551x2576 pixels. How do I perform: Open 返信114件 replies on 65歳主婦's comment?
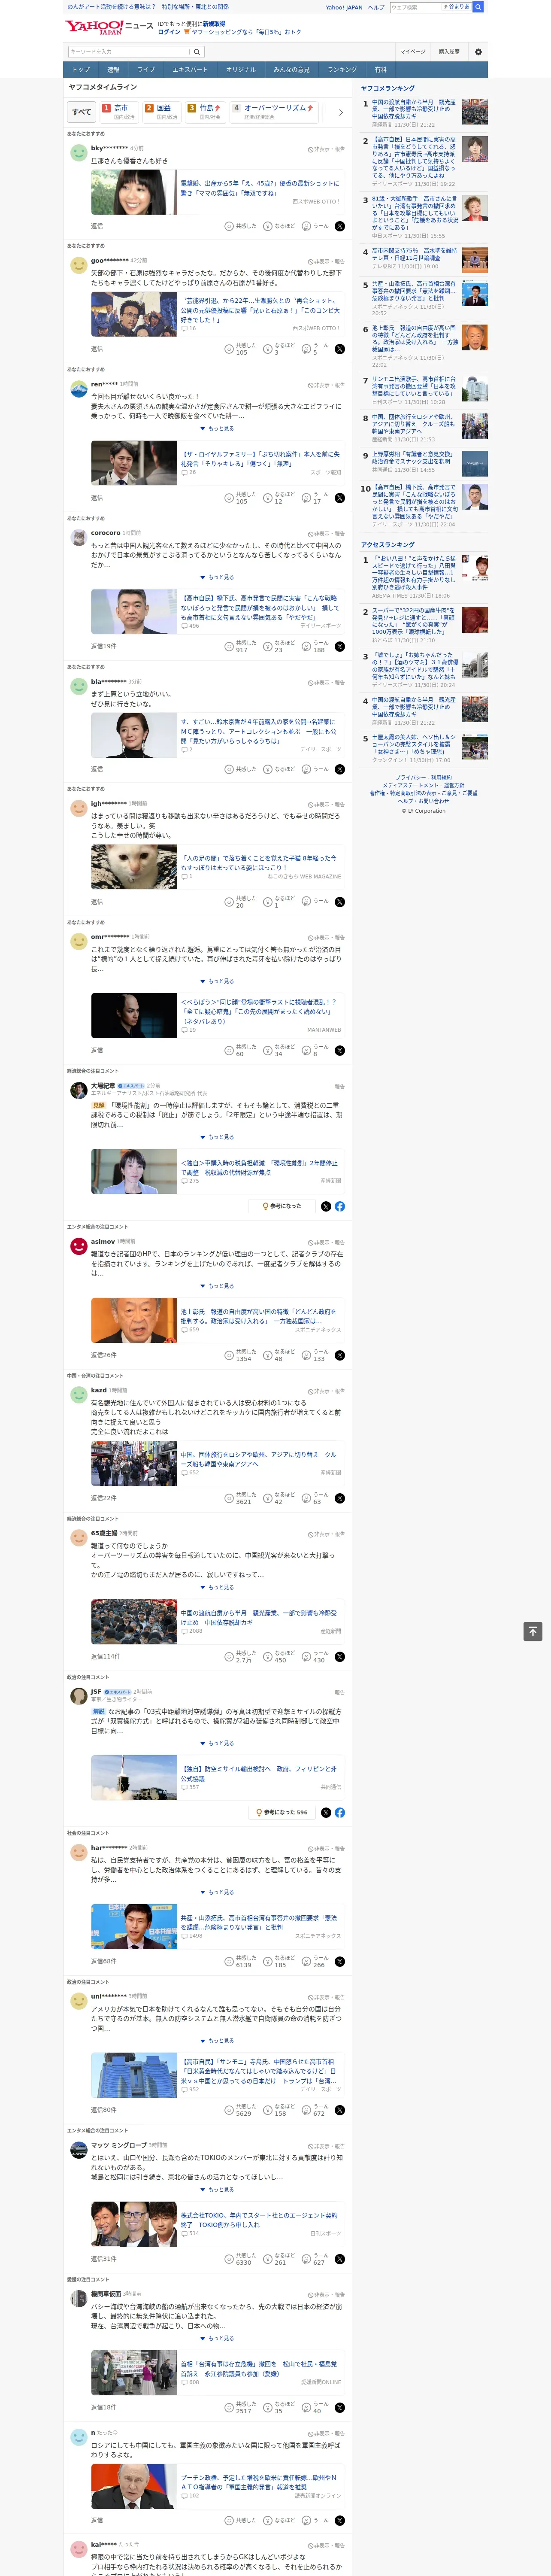tap(105, 1657)
